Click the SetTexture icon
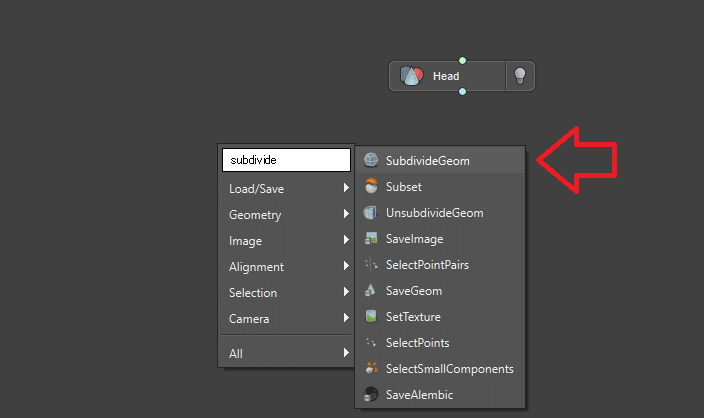 371,317
